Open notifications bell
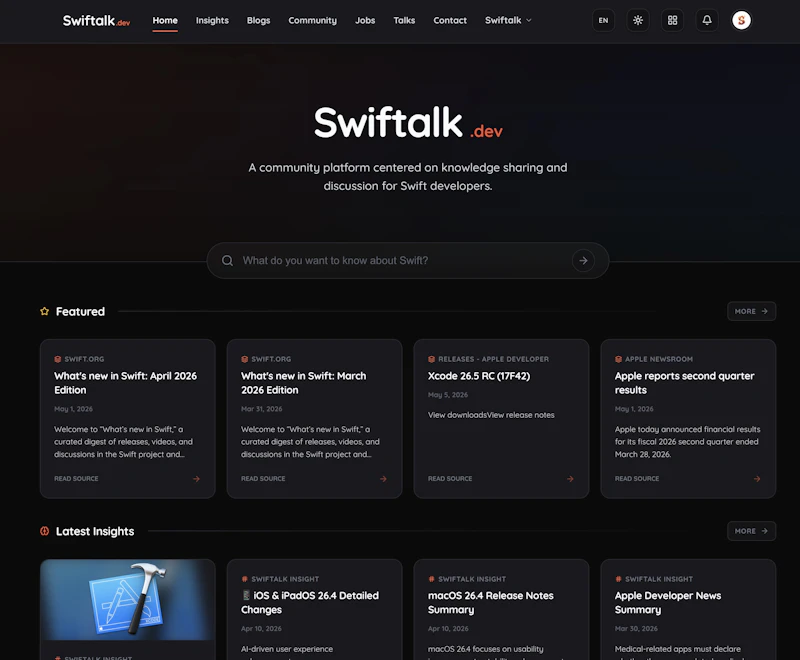Image resolution: width=800 pixels, height=660 pixels. tap(707, 20)
